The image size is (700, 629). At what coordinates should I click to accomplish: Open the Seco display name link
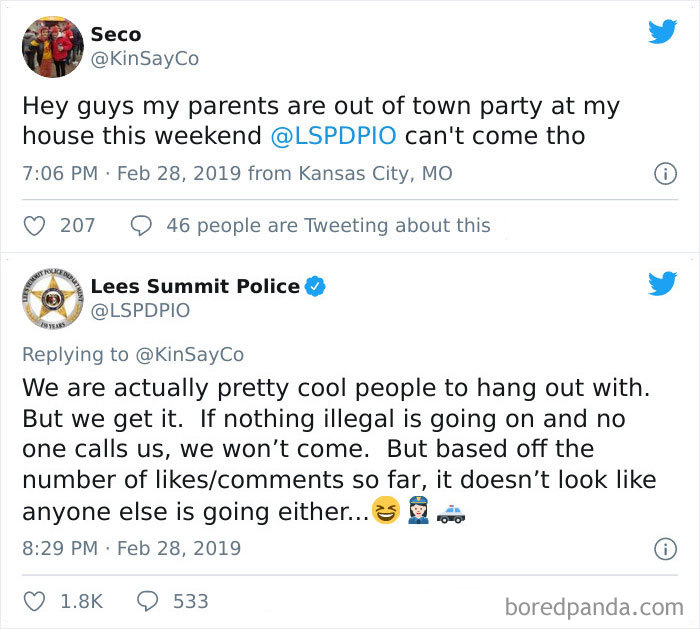(116, 34)
